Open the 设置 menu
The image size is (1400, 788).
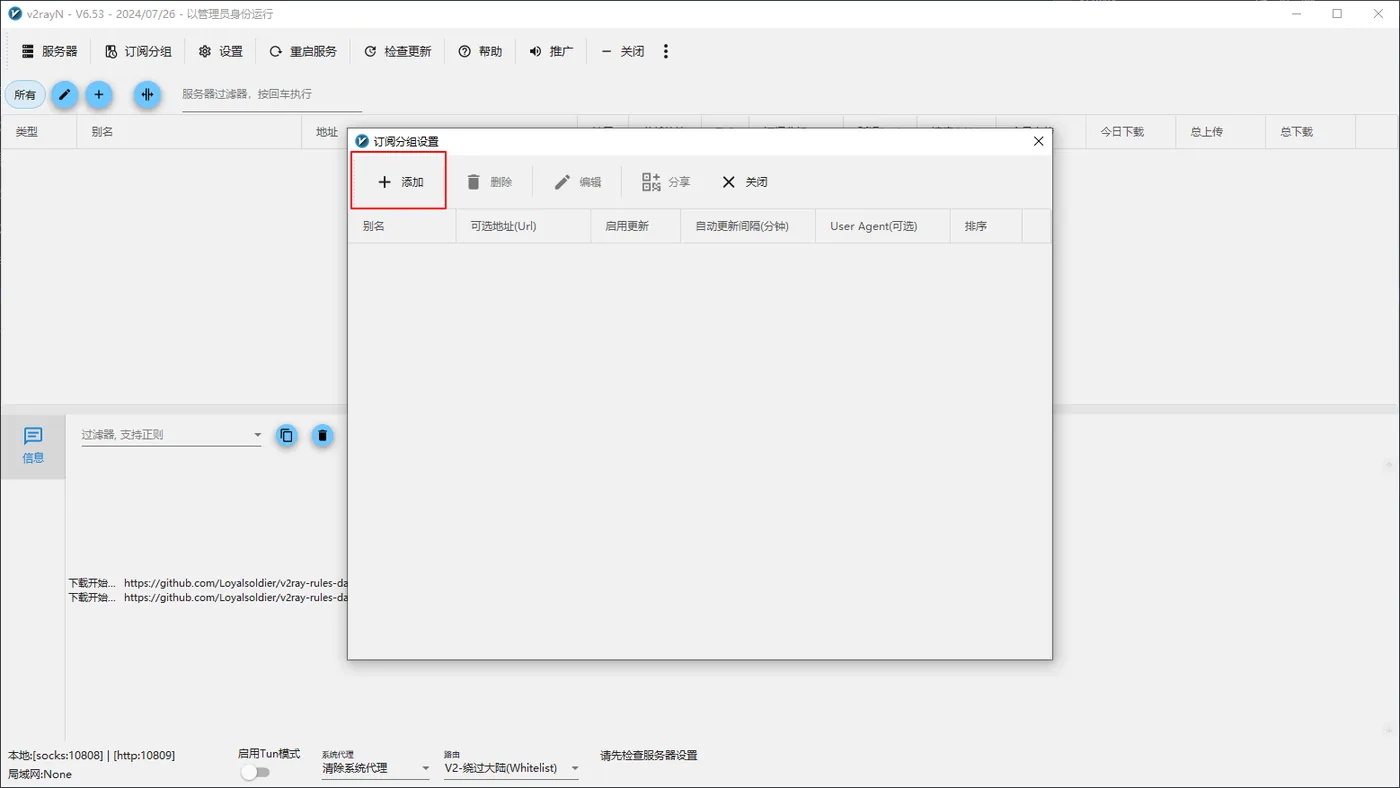click(220, 51)
